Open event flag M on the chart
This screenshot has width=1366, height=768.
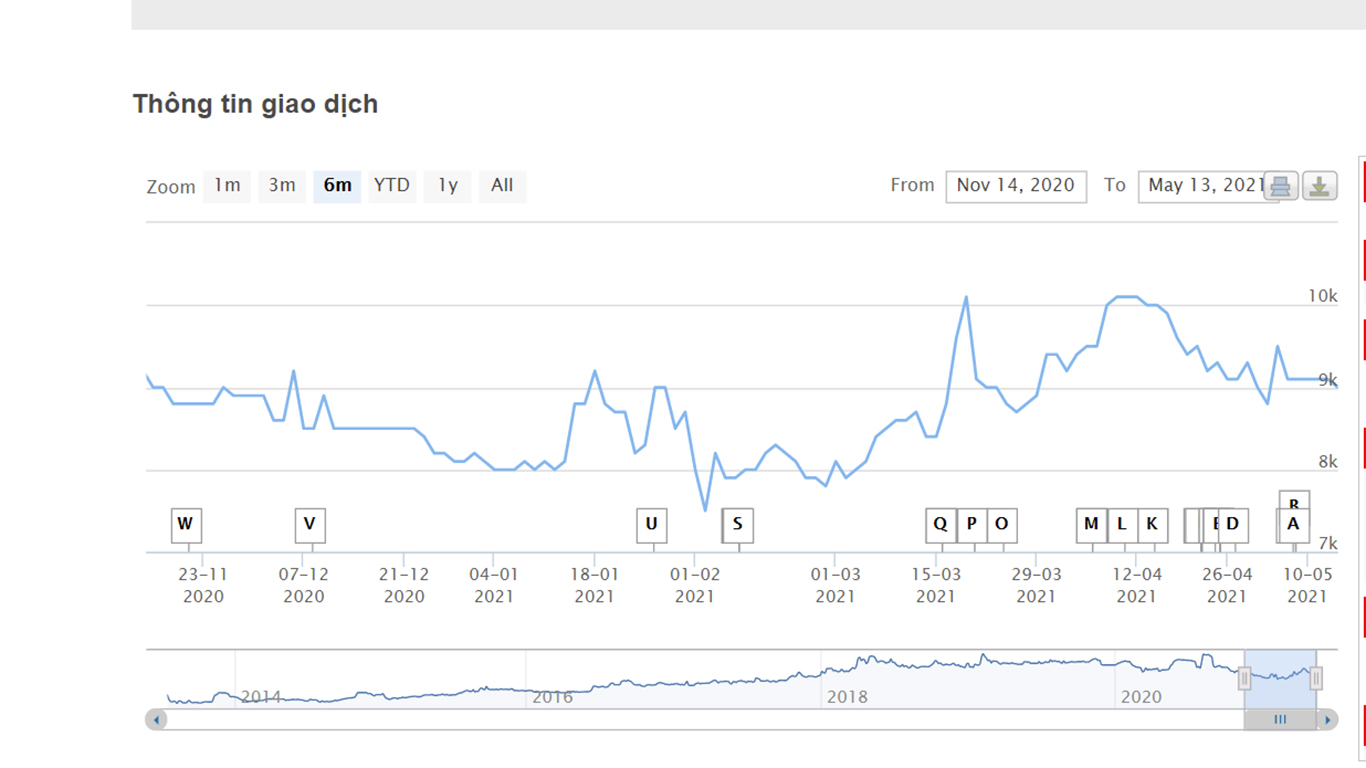[1091, 524]
